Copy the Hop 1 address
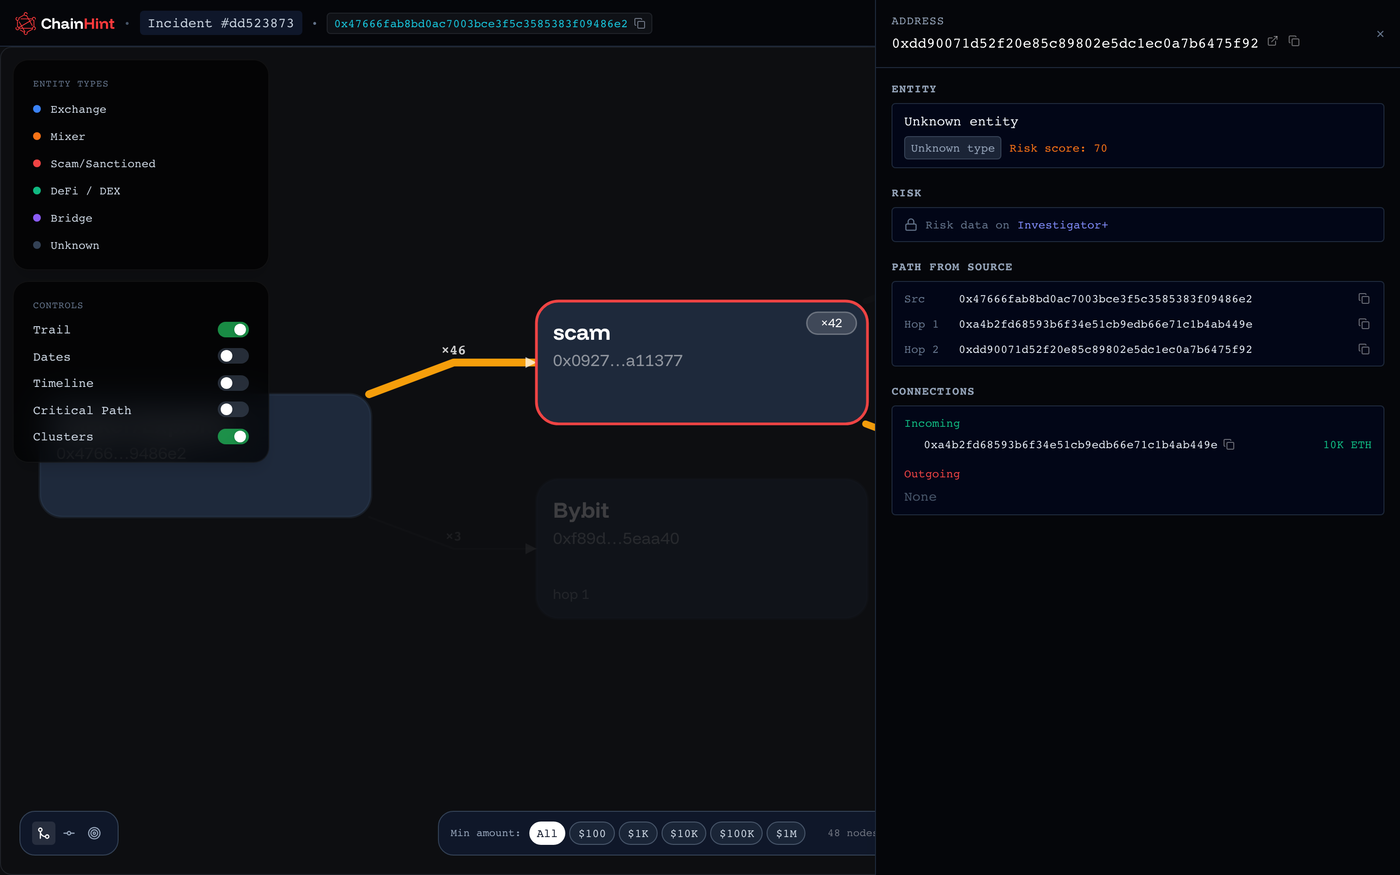 [x=1364, y=324]
